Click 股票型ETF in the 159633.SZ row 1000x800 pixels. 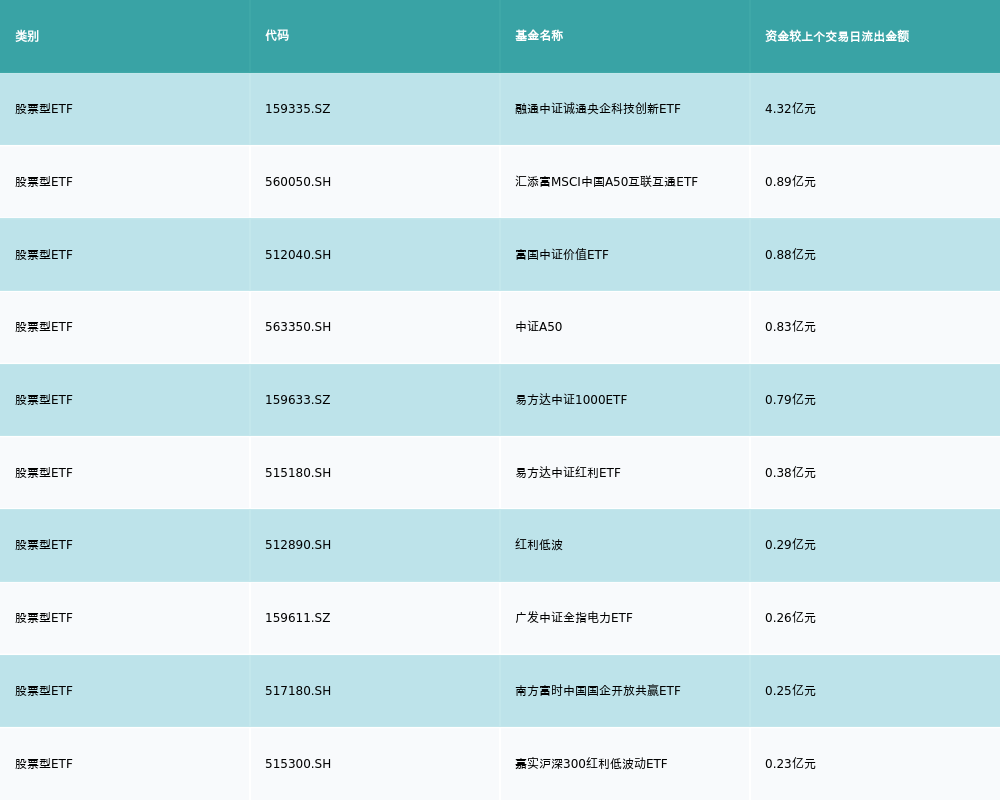click(44, 400)
